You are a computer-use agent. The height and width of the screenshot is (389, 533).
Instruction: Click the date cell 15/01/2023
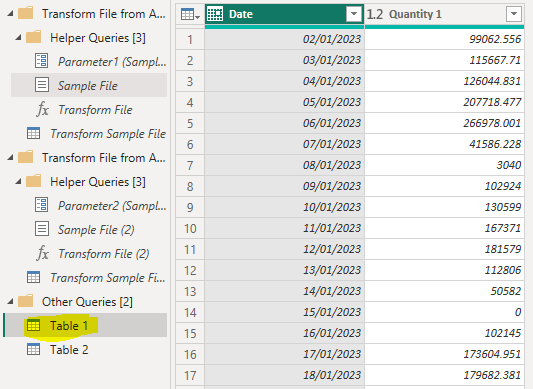point(285,312)
